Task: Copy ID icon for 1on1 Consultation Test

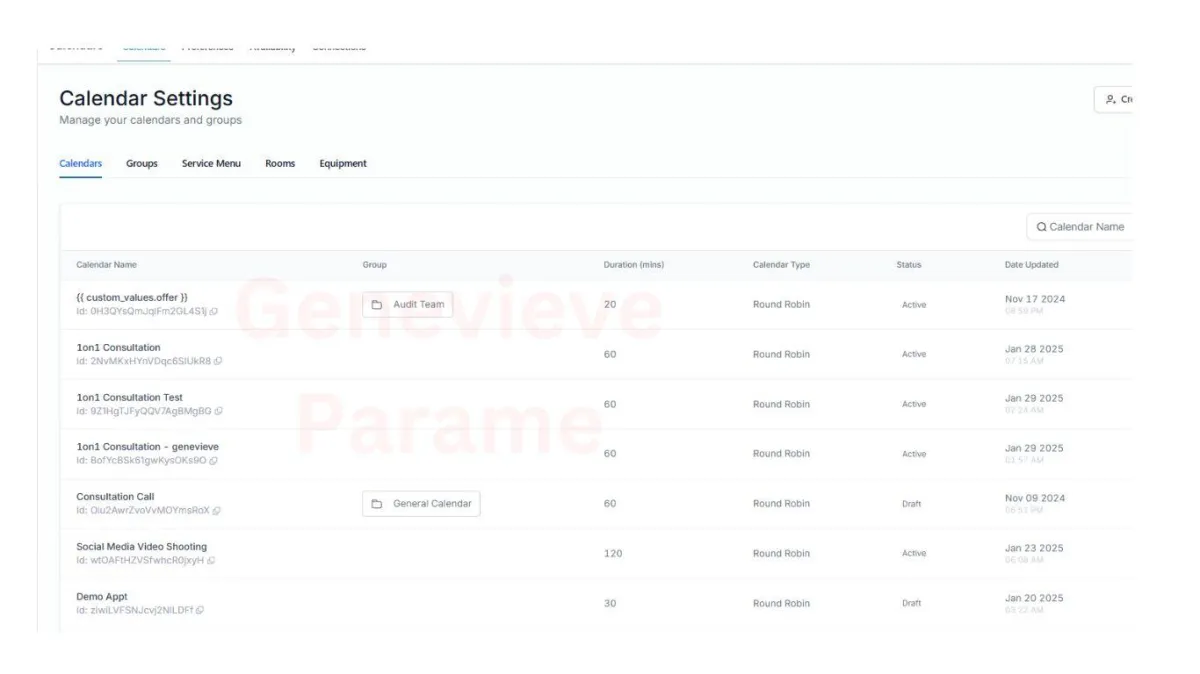Action: click(x=219, y=411)
